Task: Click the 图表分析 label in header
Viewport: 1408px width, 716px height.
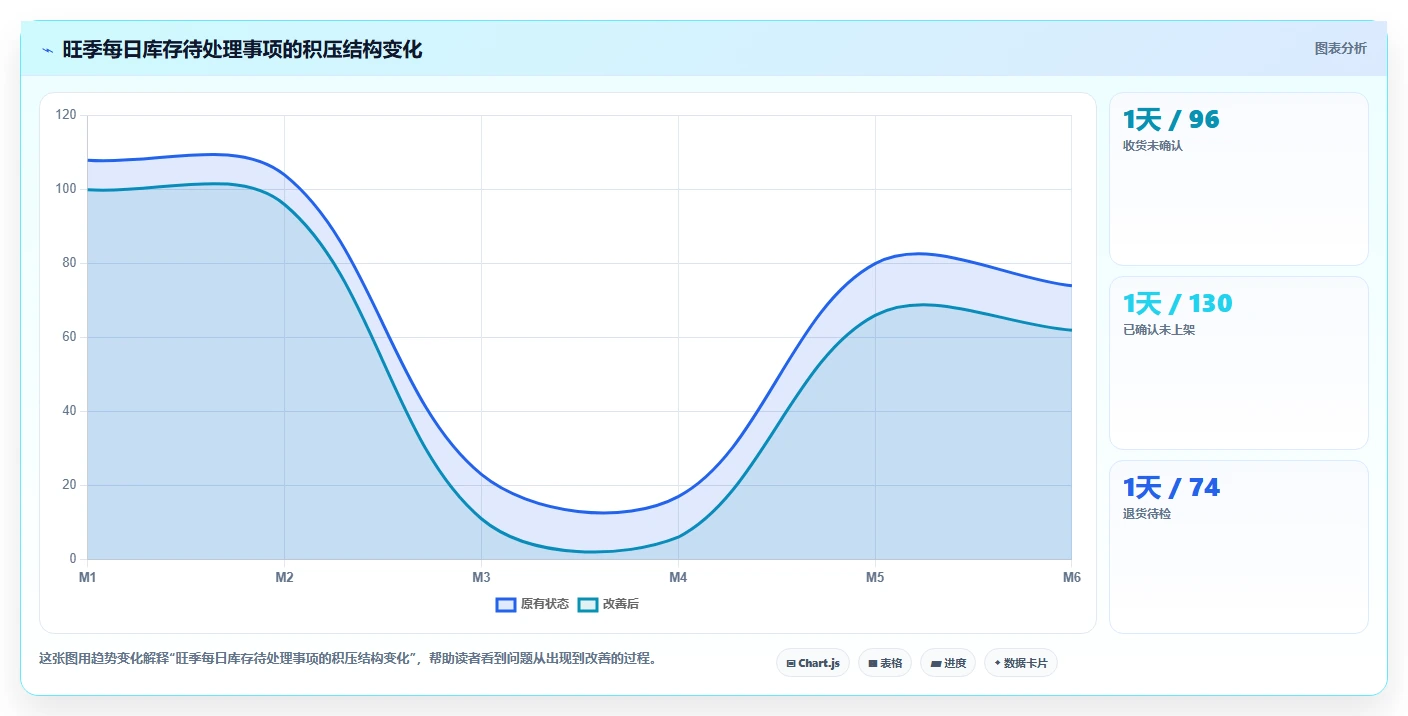Action: [x=1340, y=48]
